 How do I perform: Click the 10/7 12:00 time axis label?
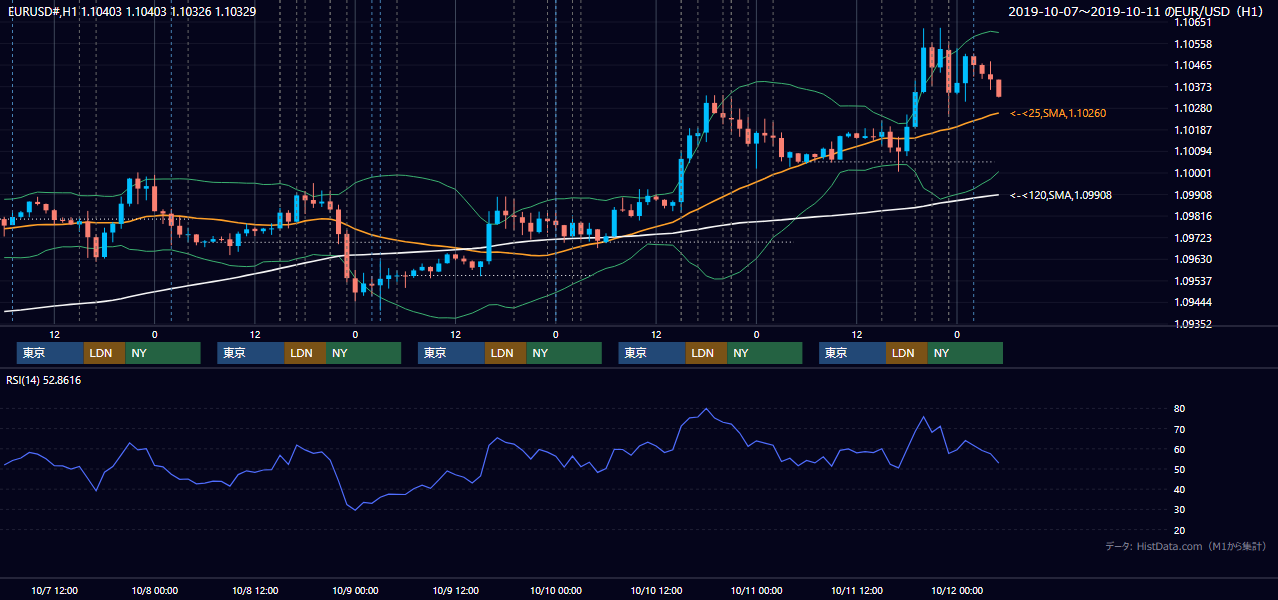54,590
